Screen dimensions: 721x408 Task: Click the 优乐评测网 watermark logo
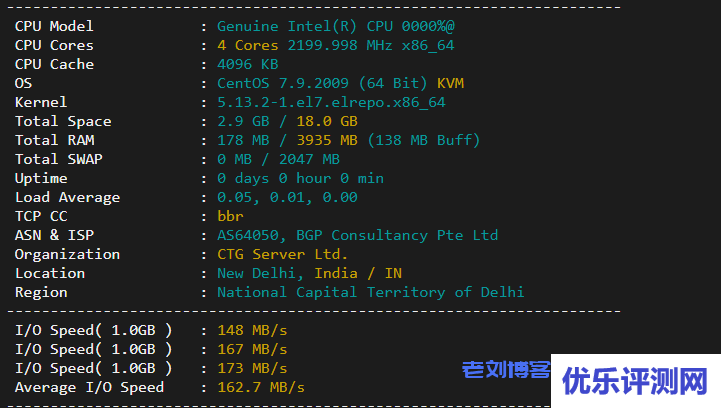[635, 380]
